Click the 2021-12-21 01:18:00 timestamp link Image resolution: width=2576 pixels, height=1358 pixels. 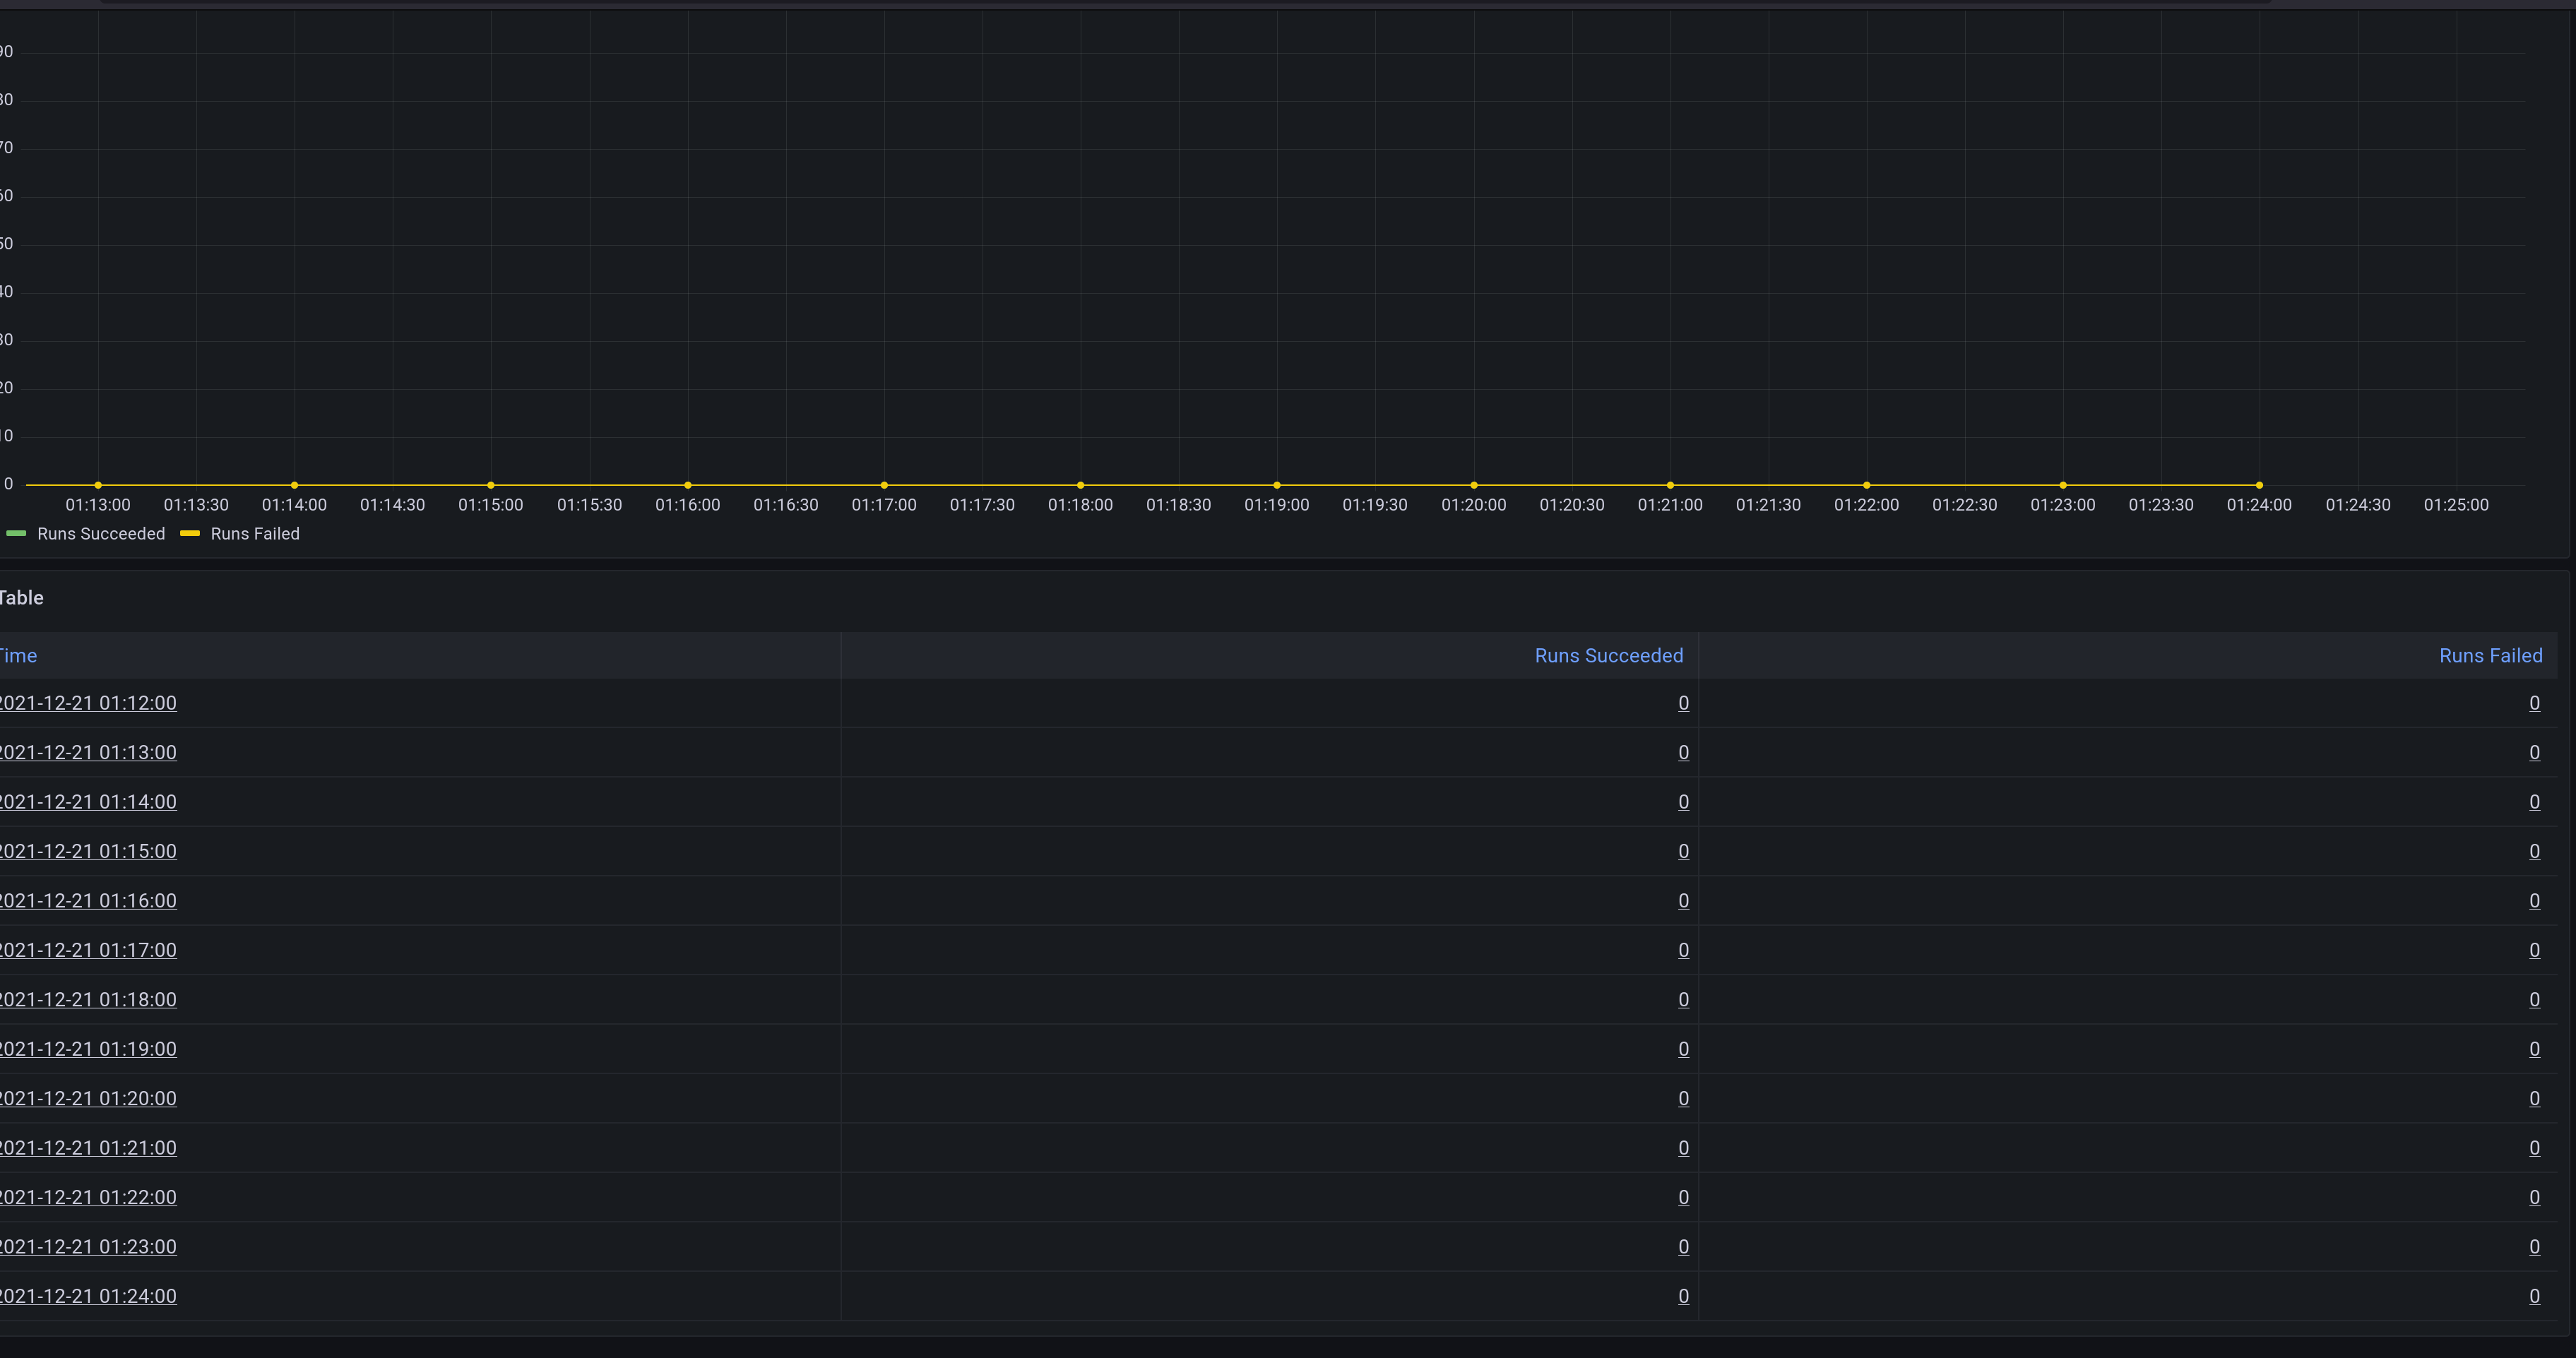[x=88, y=1000]
